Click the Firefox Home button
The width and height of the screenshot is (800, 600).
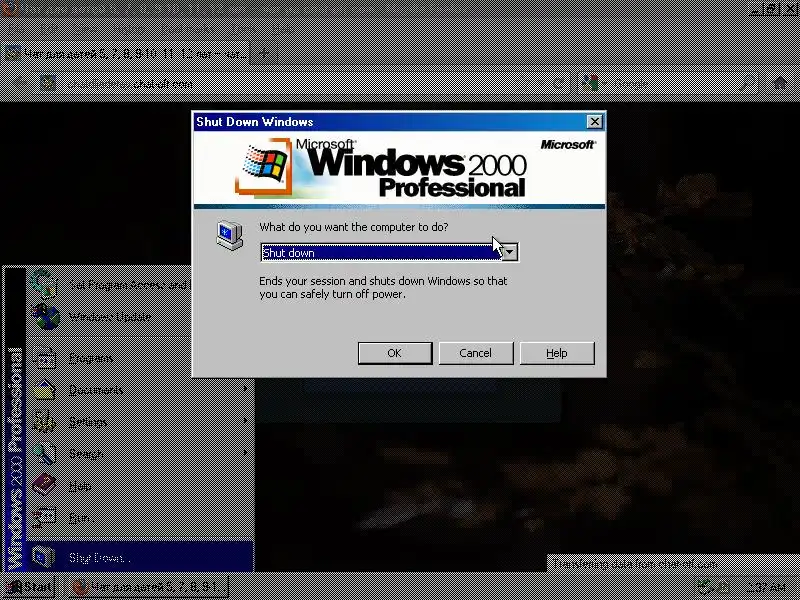(x=780, y=83)
